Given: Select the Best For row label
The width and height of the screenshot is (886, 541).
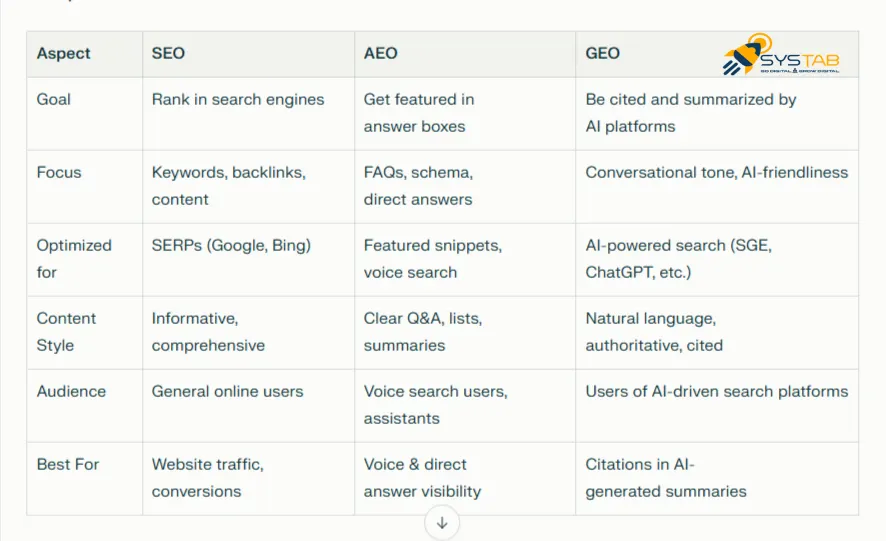Looking at the screenshot, I should pos(68,464).
